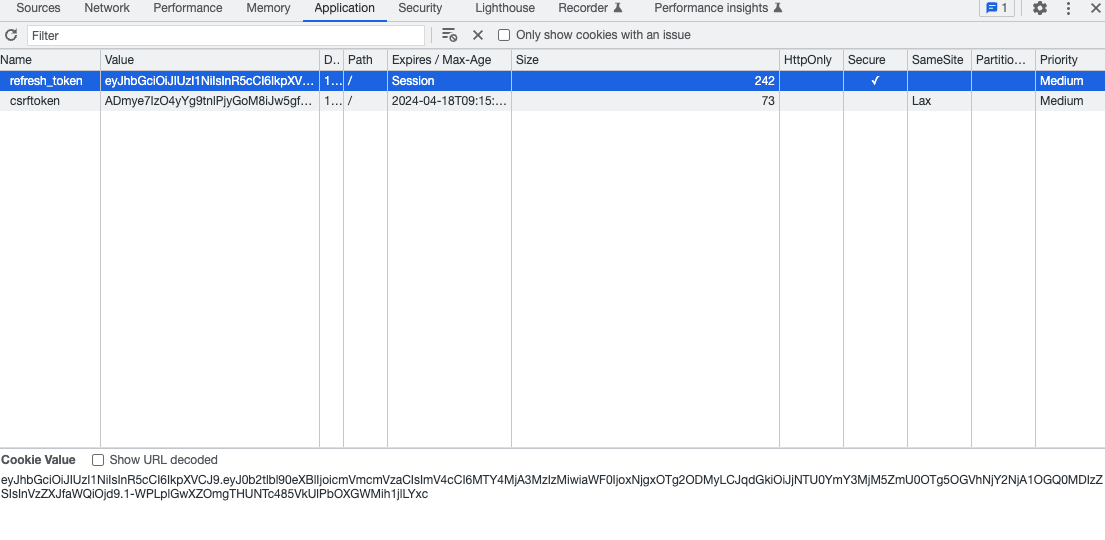Sort by Value column header
This screenshot has width=1105, height=540.
pos(210,60)
